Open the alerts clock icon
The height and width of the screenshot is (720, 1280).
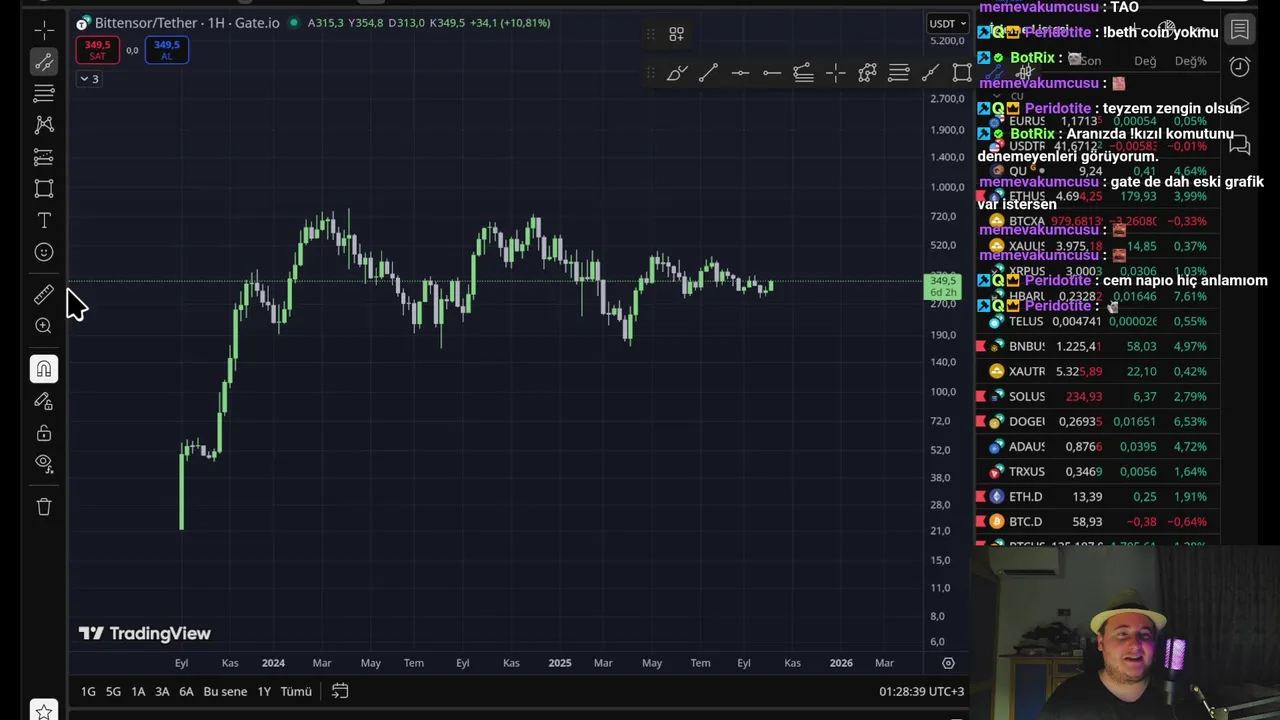(x=1240, y=68)
